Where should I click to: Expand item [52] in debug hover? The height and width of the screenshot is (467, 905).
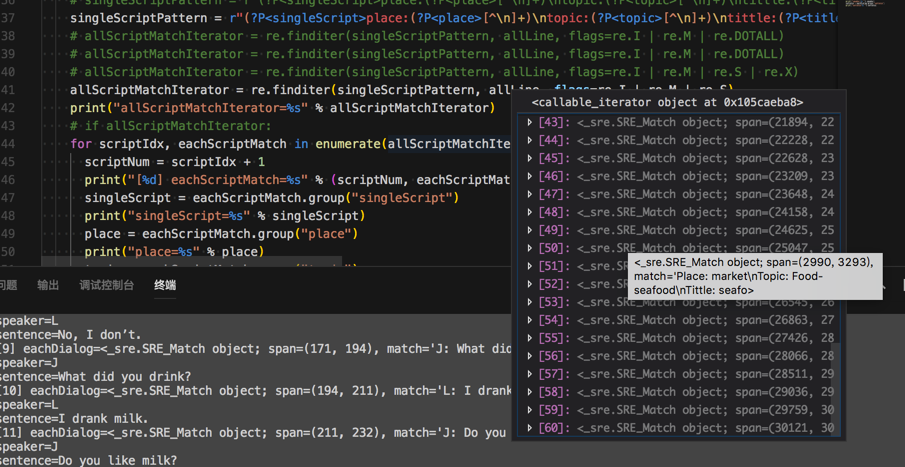tap(529, 284)
